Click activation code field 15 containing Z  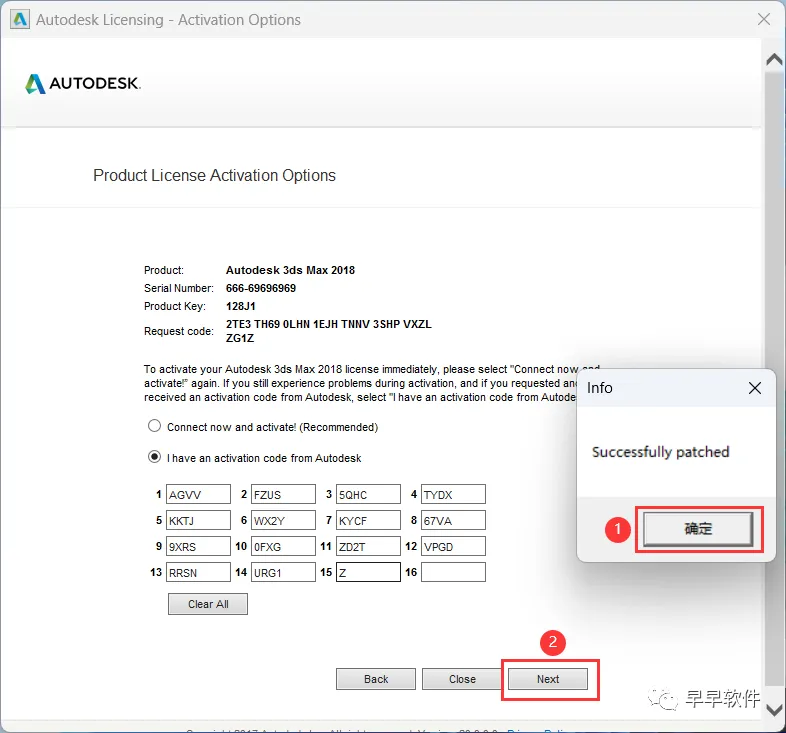tap(368, 573)
